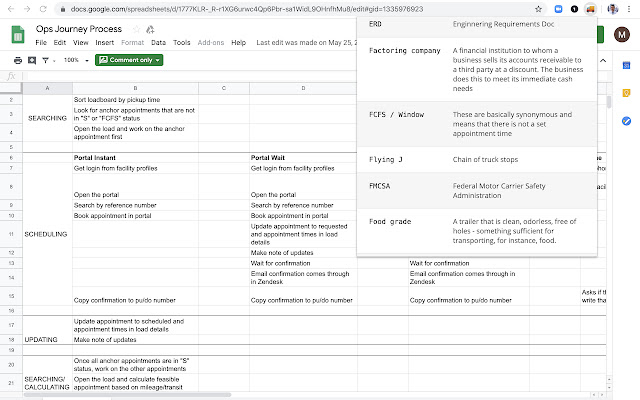Click the lock icon in address bar
This screenshot has height=400, width=640.
click(x=62, y=9)
